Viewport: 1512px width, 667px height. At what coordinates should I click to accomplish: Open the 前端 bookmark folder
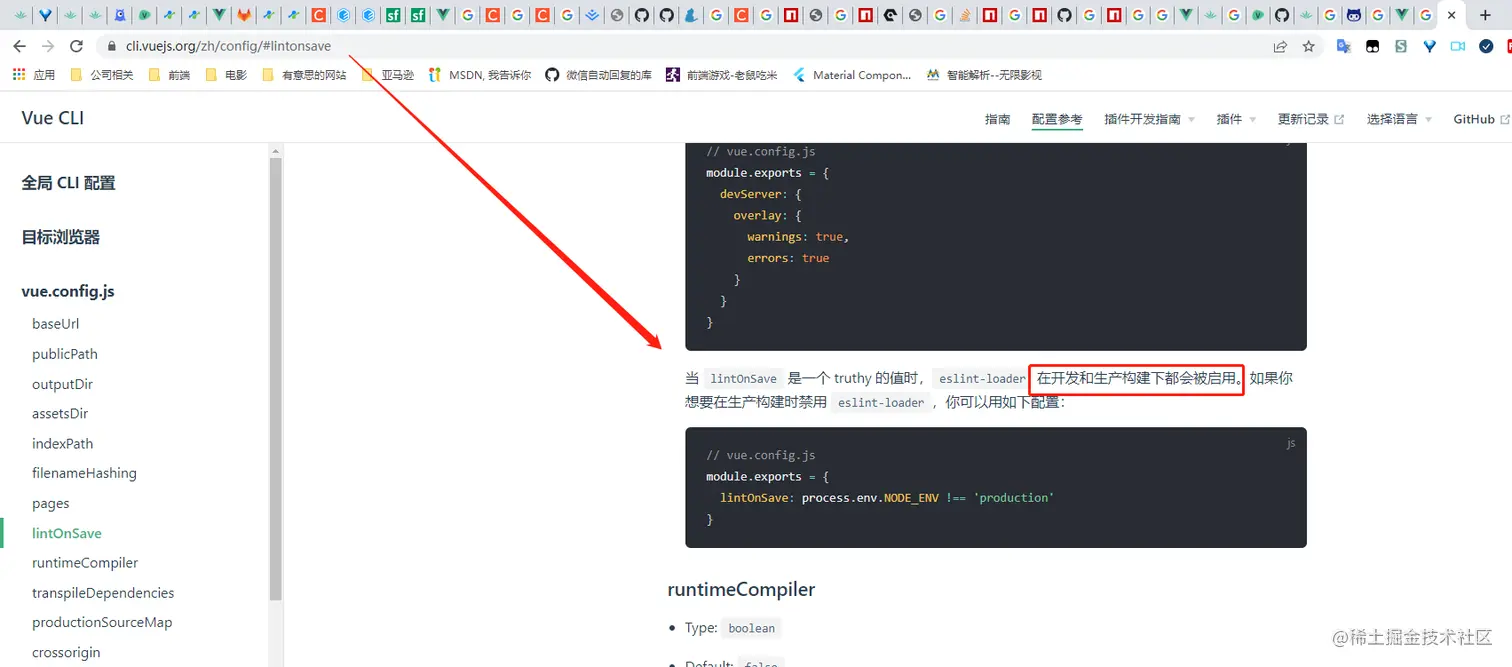coord(168,75)
